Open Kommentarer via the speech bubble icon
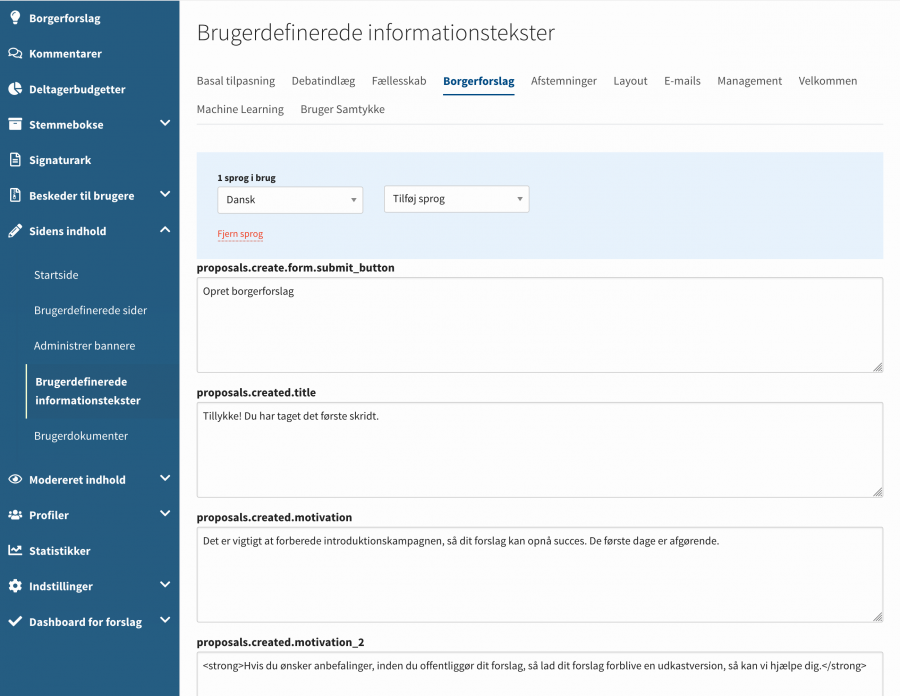 coord(14,53)
